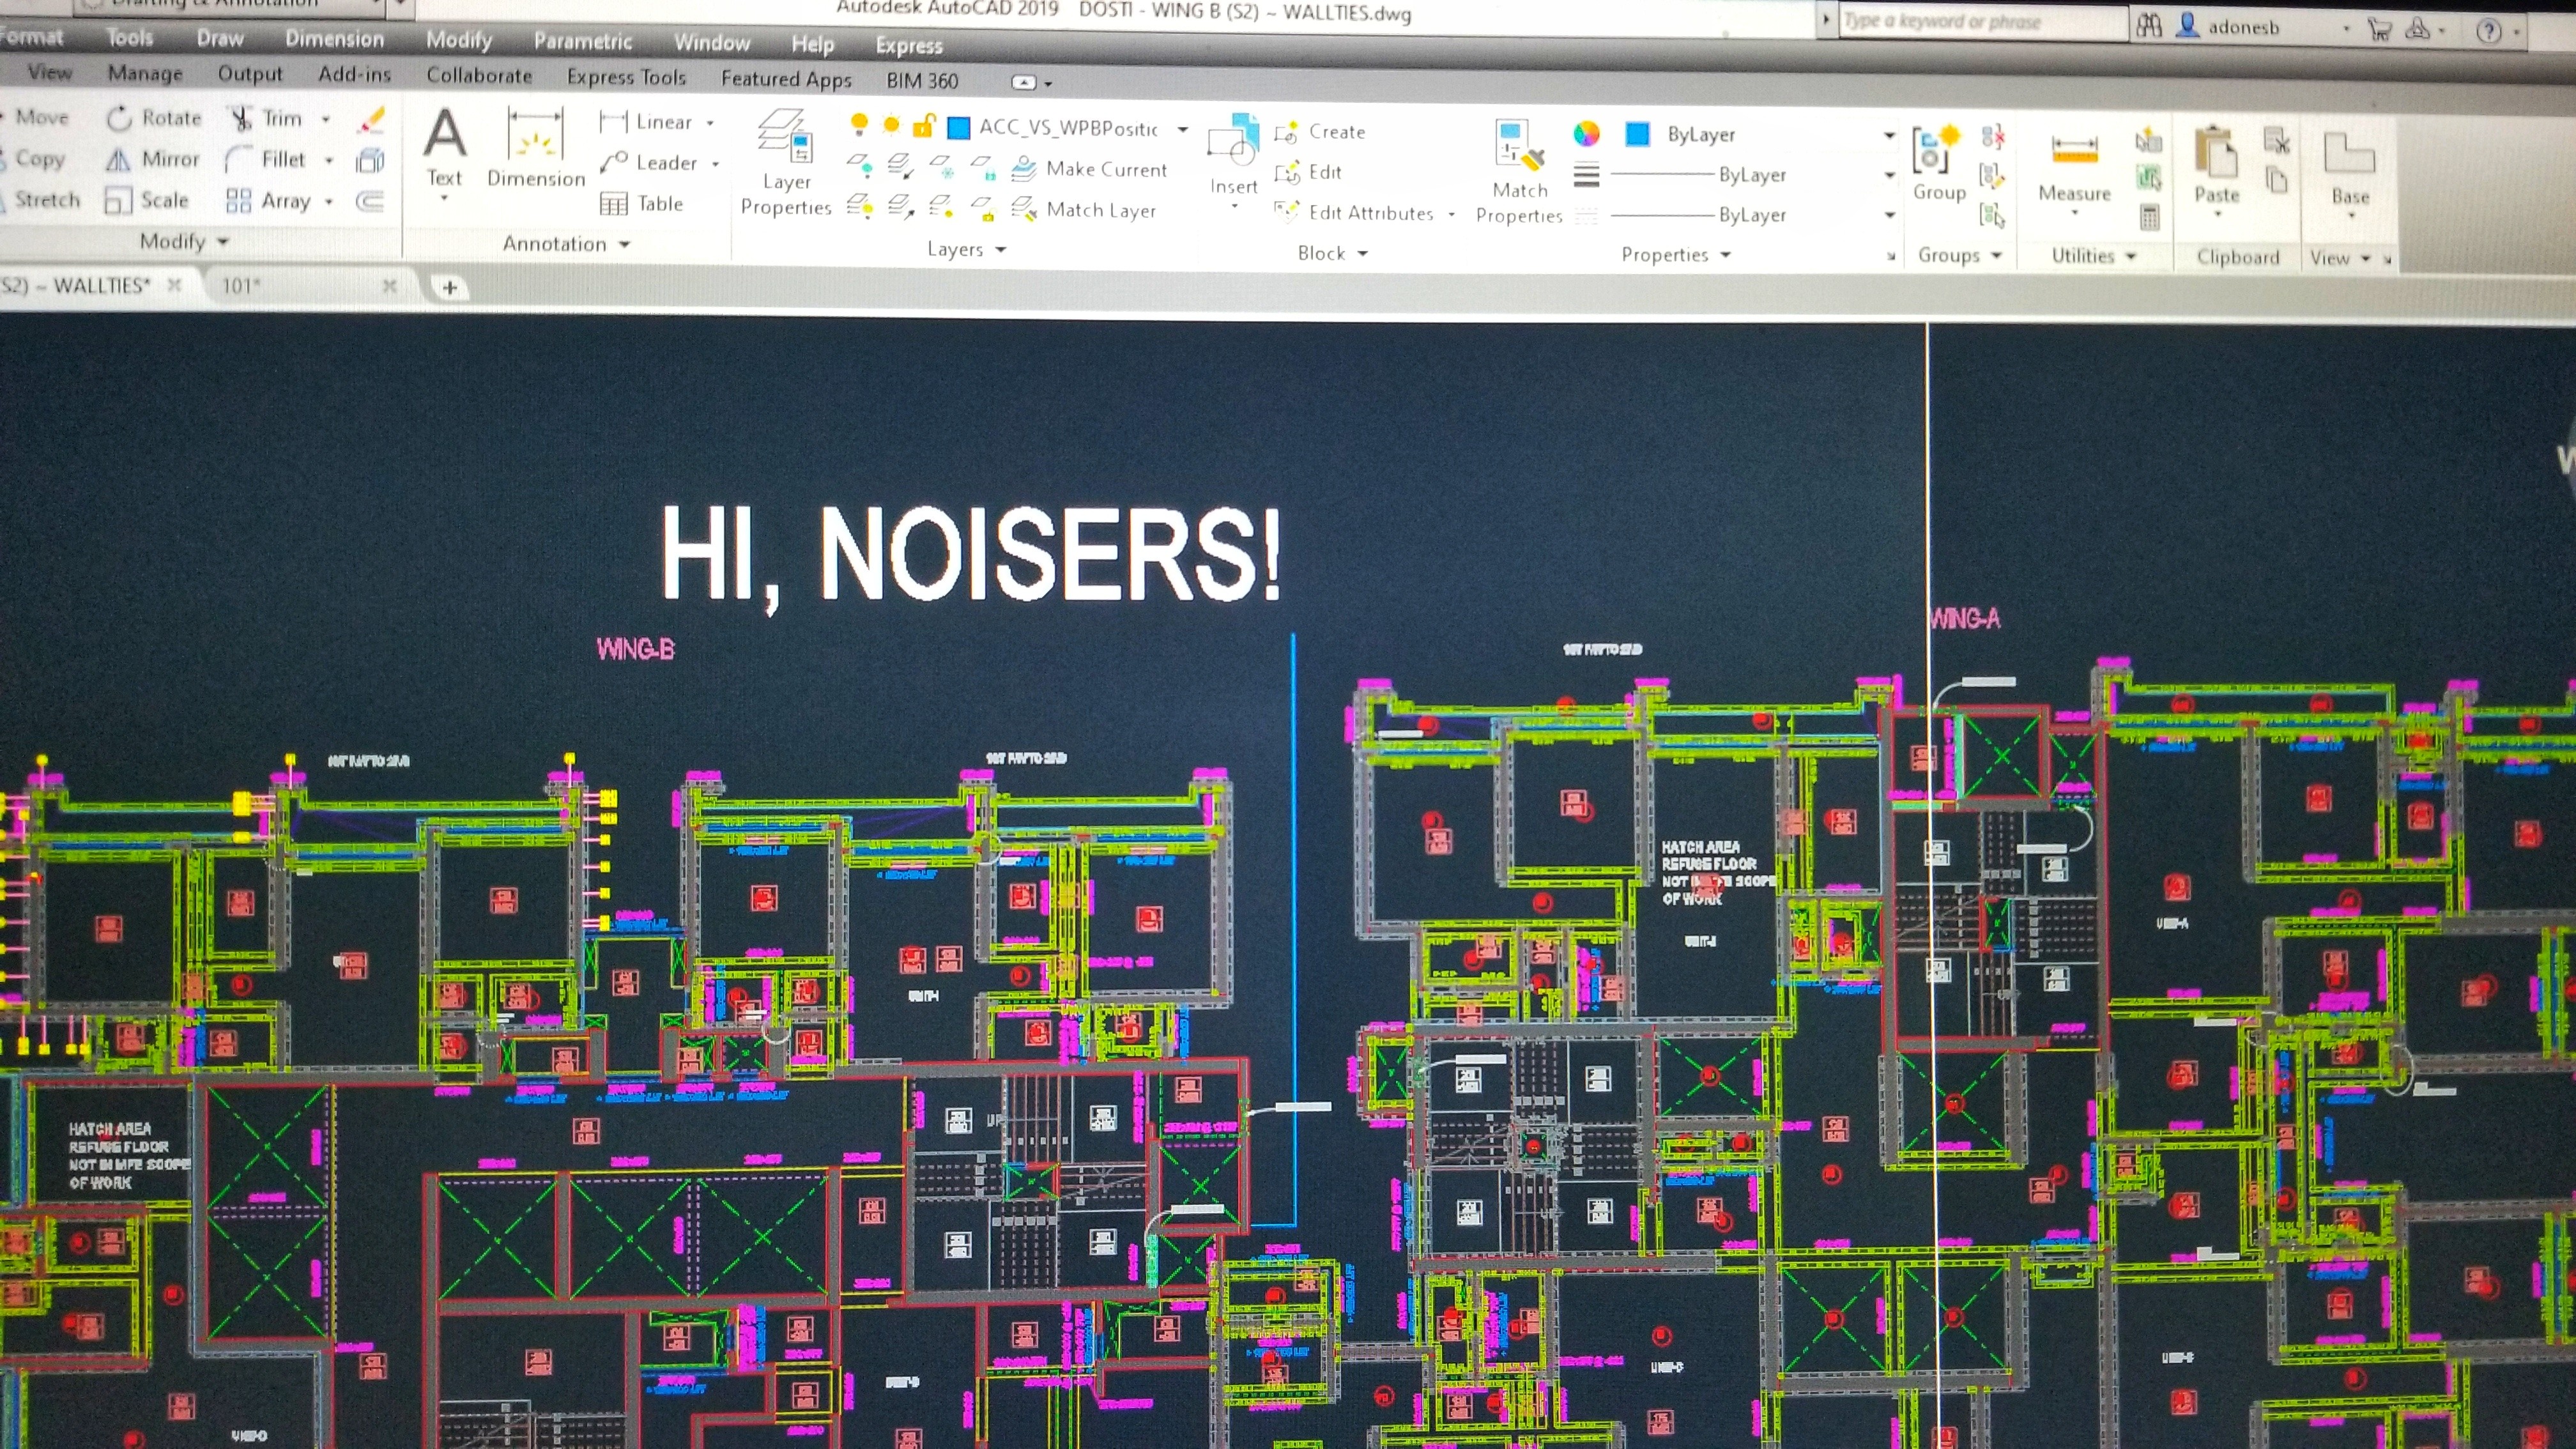Choose the Rotate tool
Image resolution: width=2576 pixels, height=1449 pixels.
tap(154, 118)
